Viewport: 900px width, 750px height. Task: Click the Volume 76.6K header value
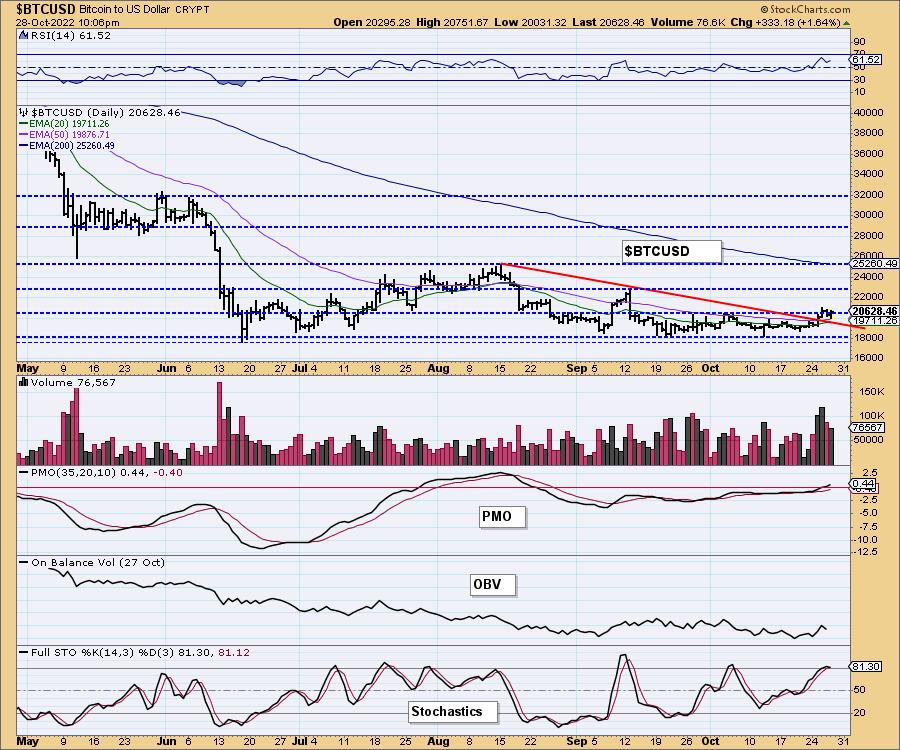point(688,22)
